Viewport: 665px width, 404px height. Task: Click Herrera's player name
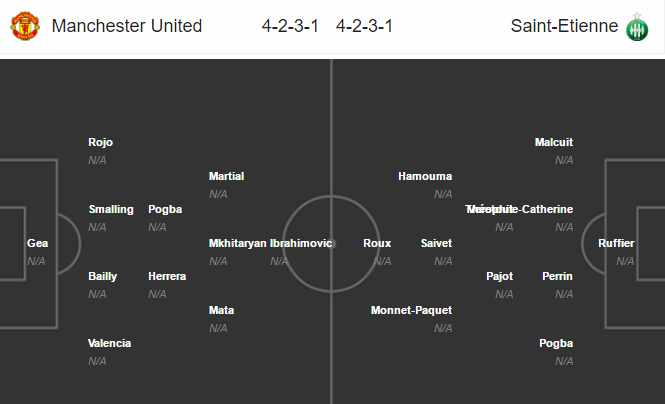point(167,276)
